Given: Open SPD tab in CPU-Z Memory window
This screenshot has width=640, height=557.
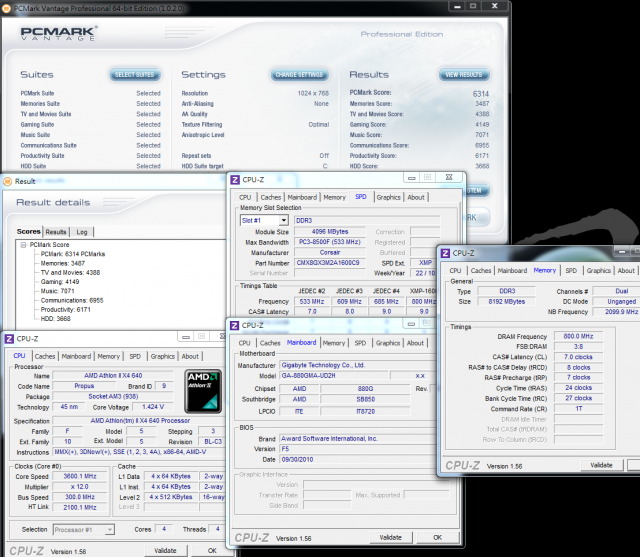Looking at the screenshot, I should [x=571, y=271].
